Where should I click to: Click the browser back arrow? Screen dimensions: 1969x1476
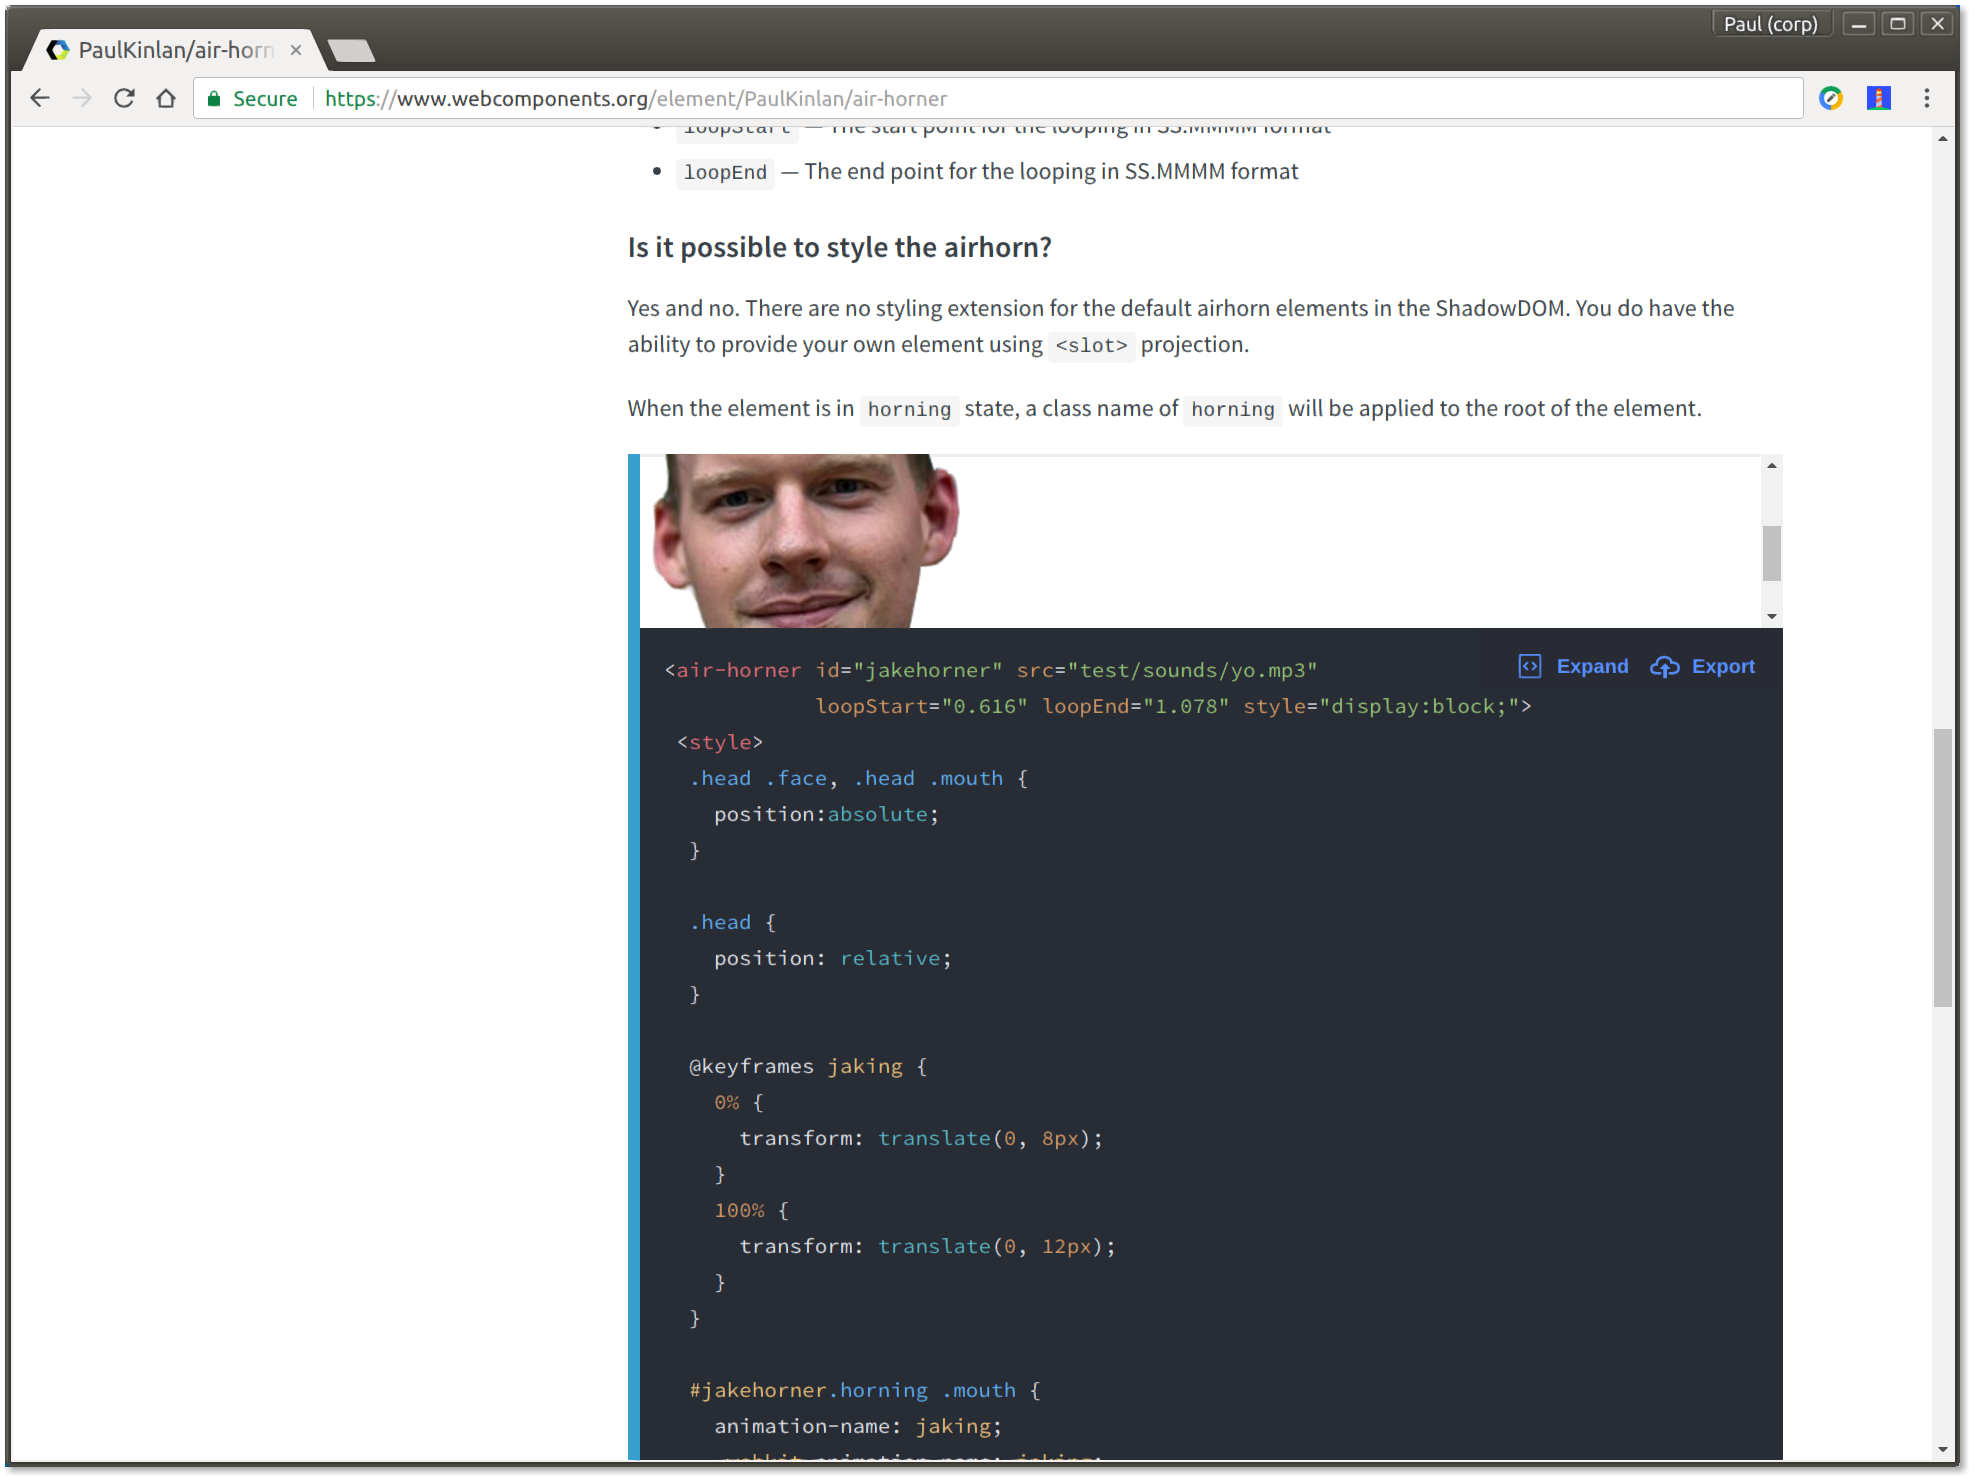pyautogui.click(x=40, y=98)
